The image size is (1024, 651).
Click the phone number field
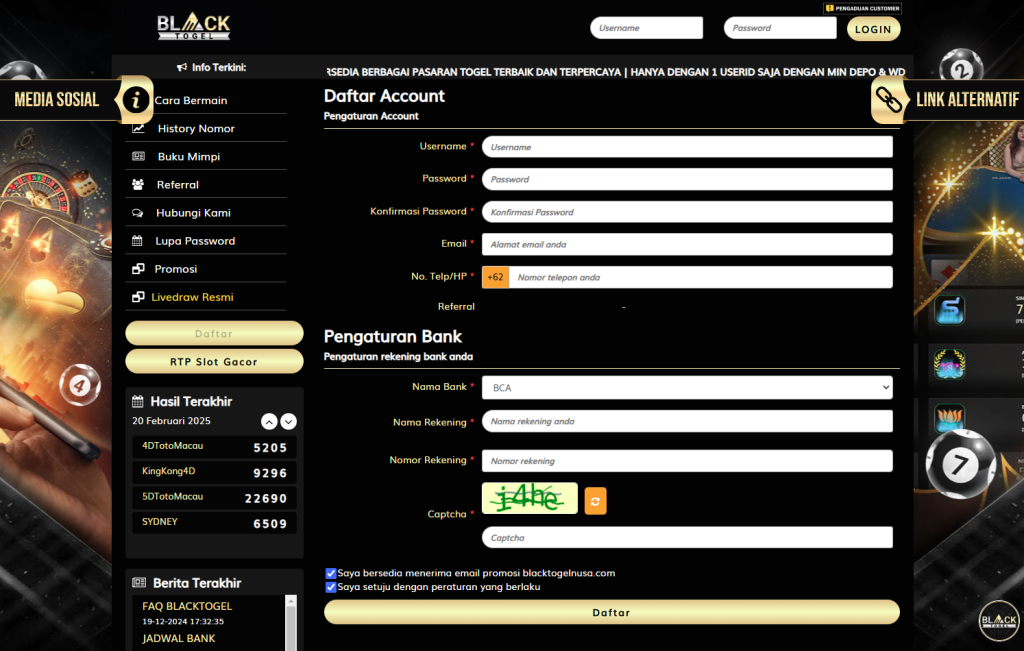[701, 278]
